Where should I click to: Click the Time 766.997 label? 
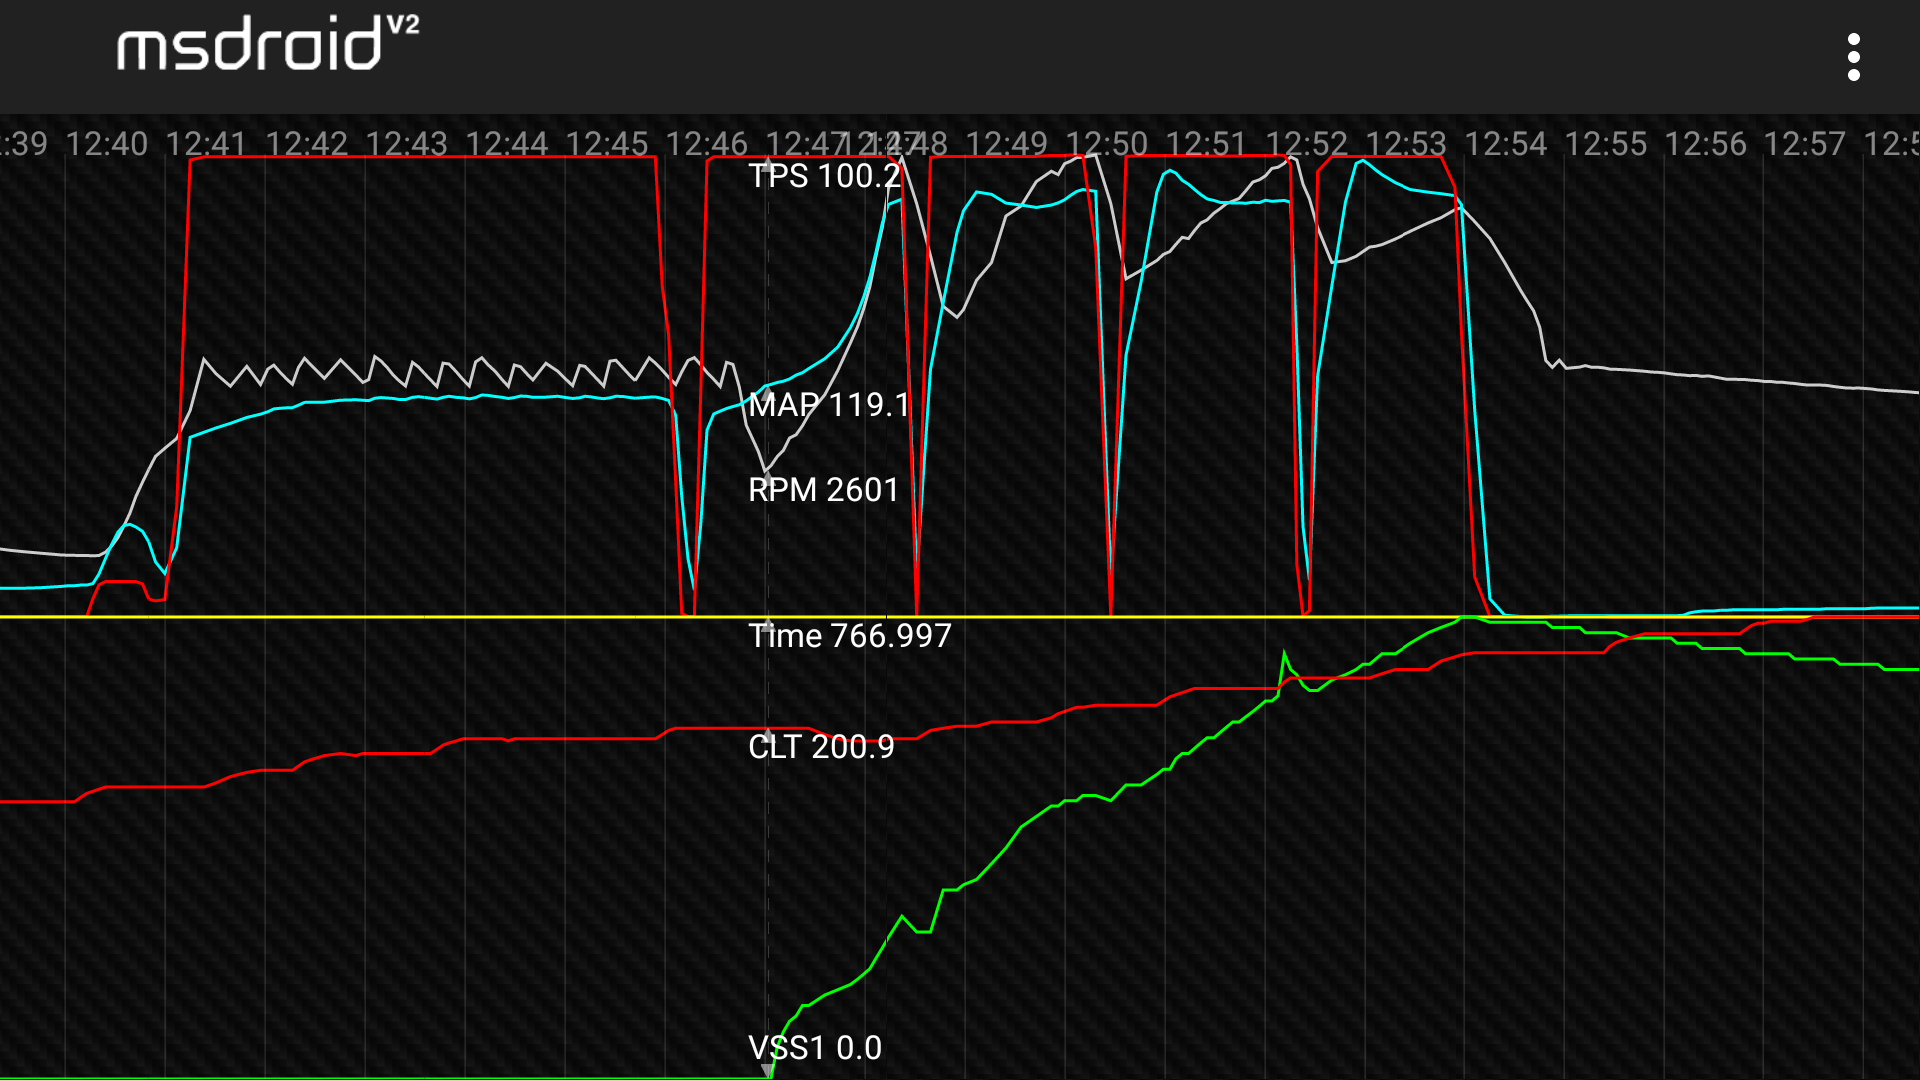849,636
